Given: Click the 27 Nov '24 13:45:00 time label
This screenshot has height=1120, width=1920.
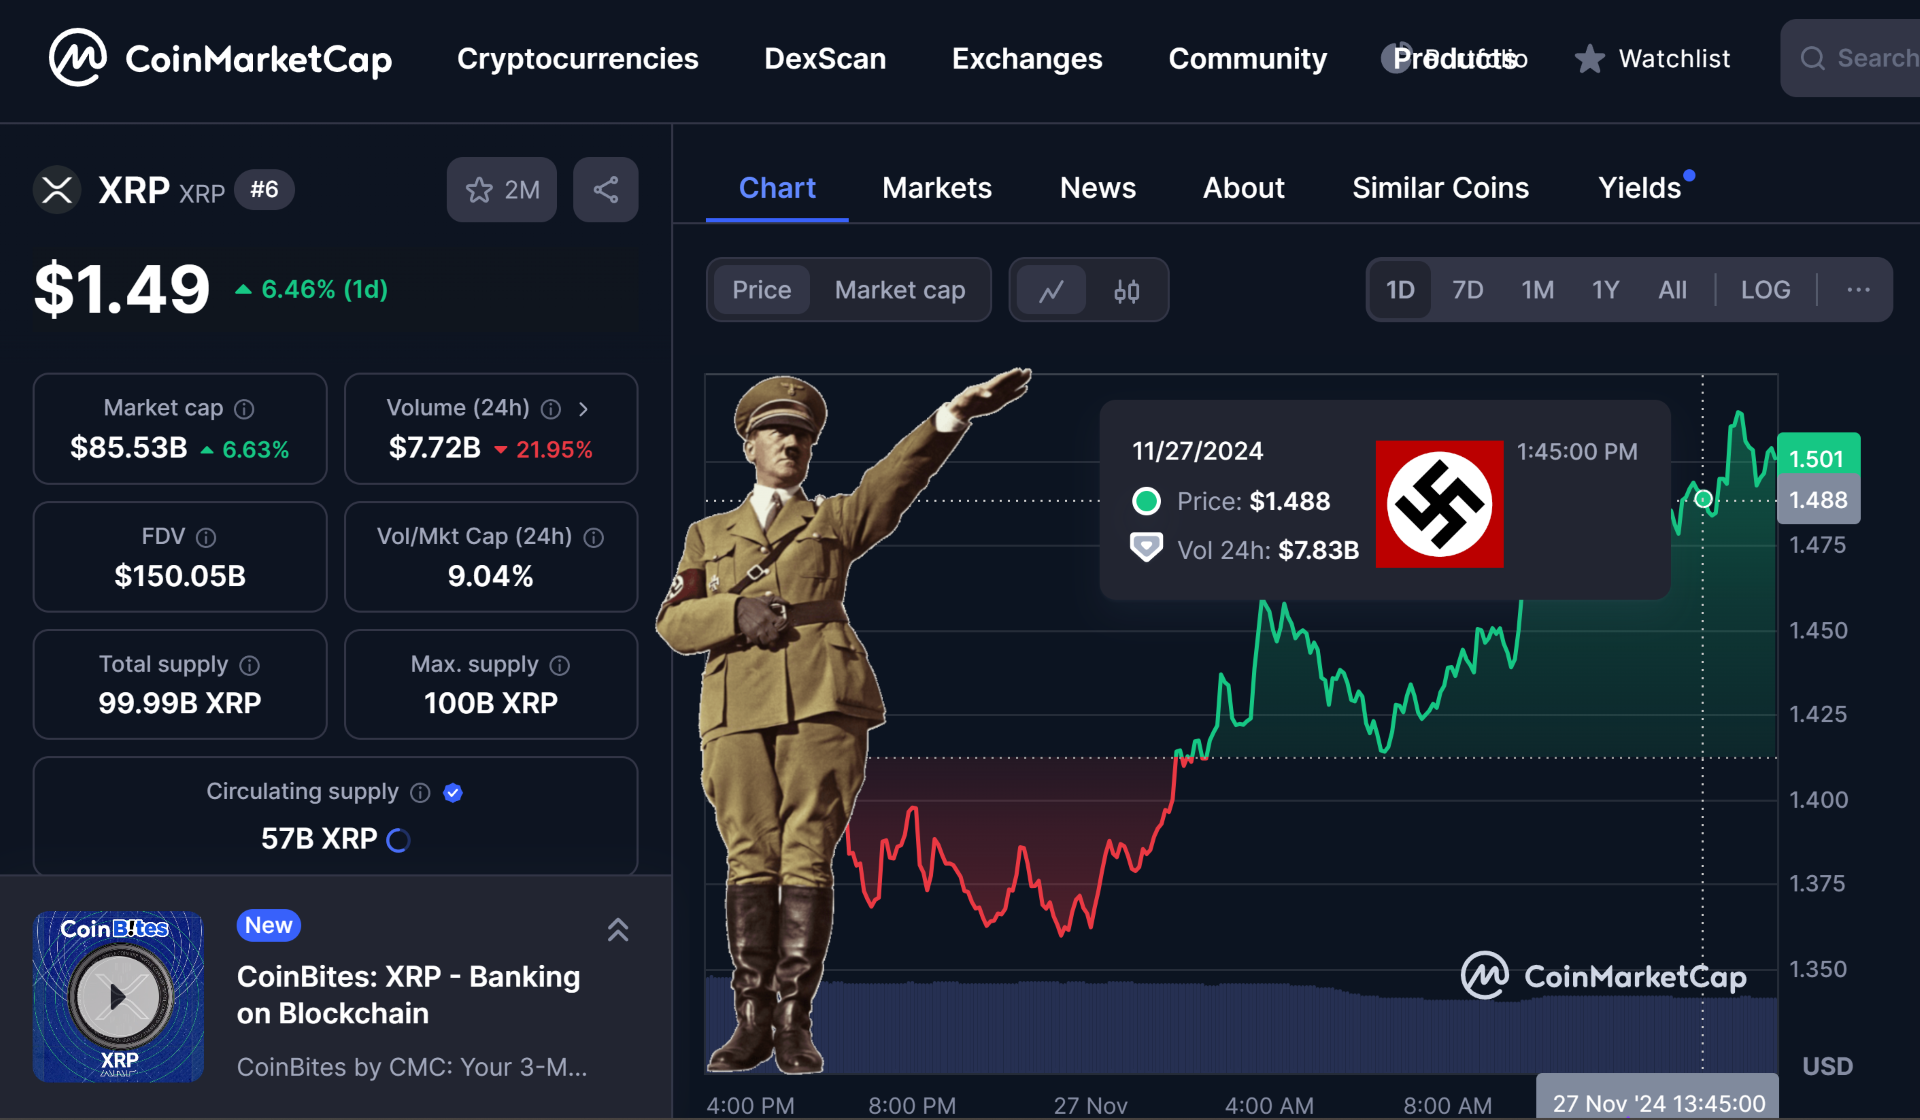Looking at the screenshot, I should point(1658,1103).
